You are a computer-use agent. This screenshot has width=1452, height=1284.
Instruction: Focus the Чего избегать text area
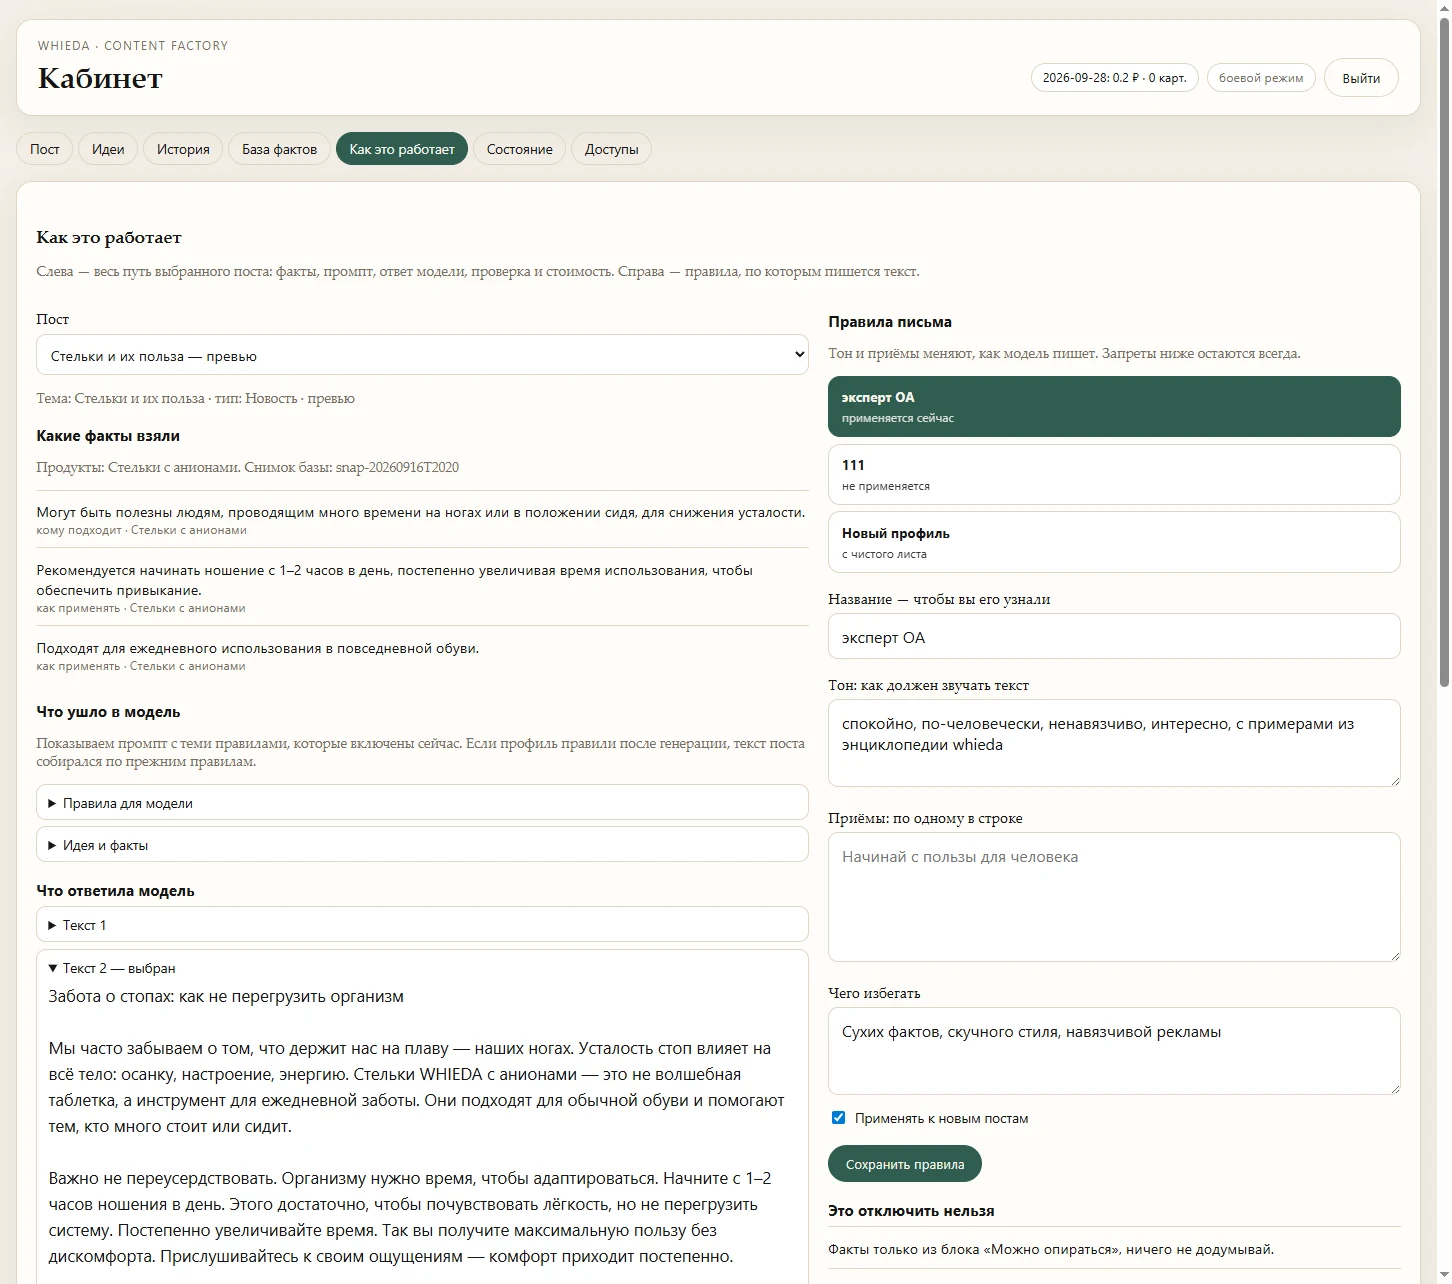pyautogui.click(x=1114, y=1051)
